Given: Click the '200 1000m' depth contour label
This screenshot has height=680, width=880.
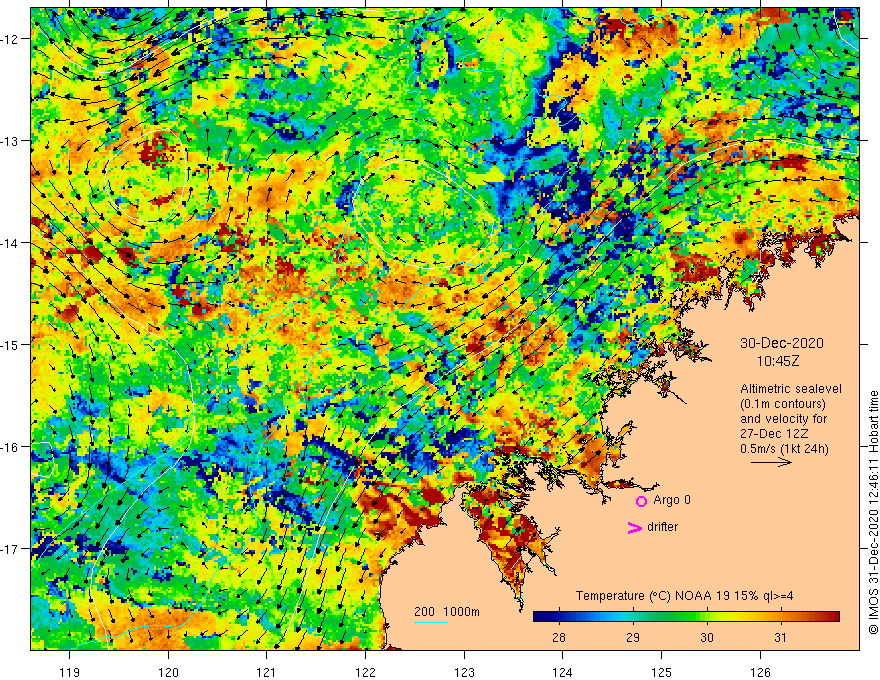Looking at the screenshot, I should pyautogui.click(x=447, y=612).
